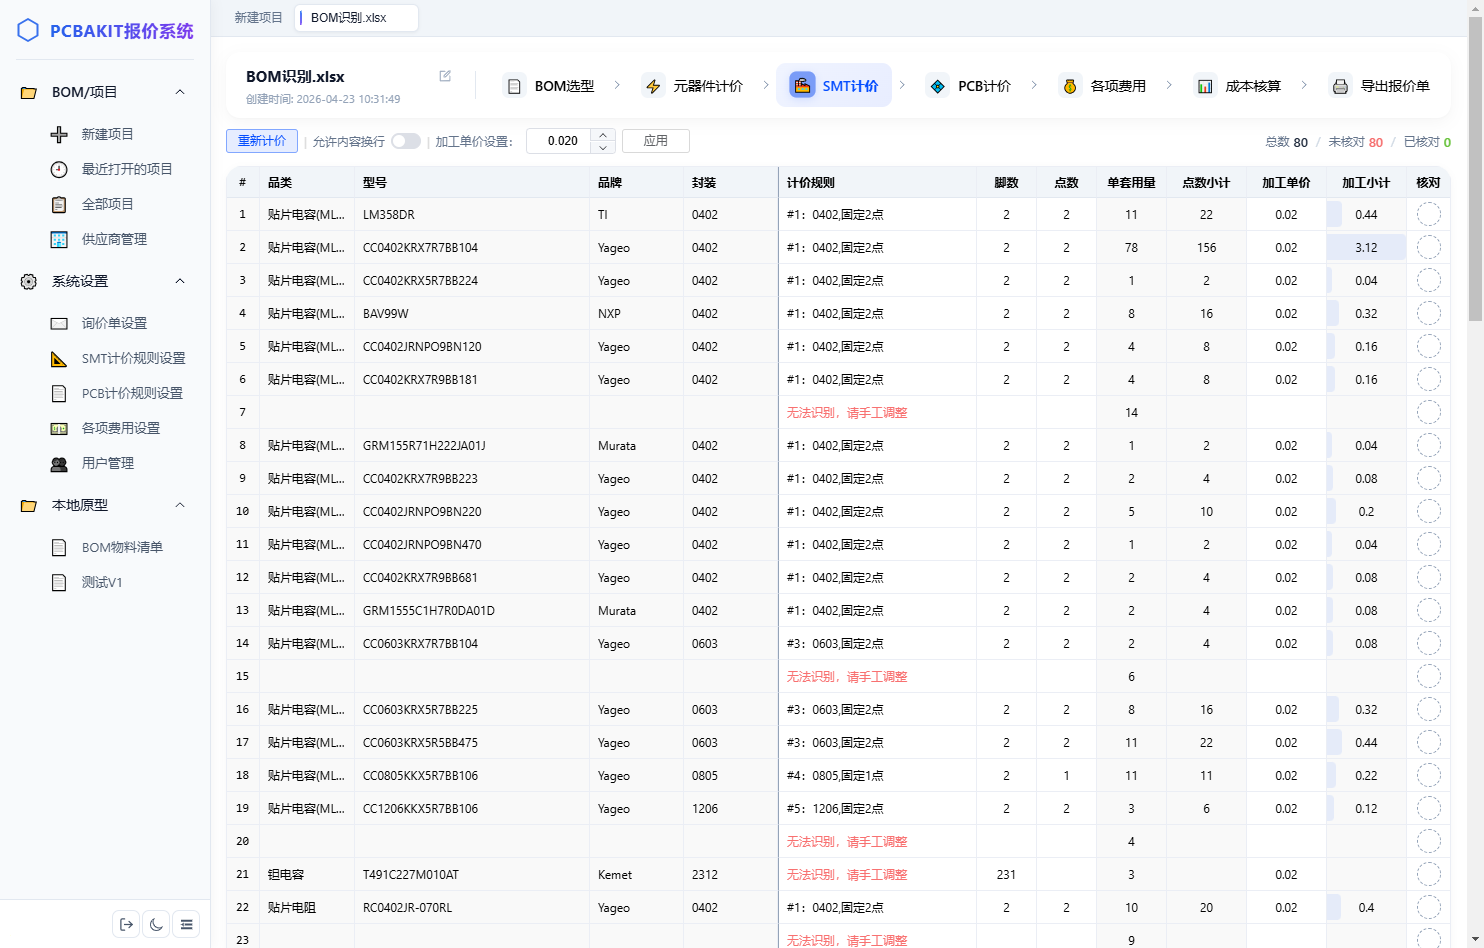Click the folder icon beside 本地原型

tap(29, 505)
